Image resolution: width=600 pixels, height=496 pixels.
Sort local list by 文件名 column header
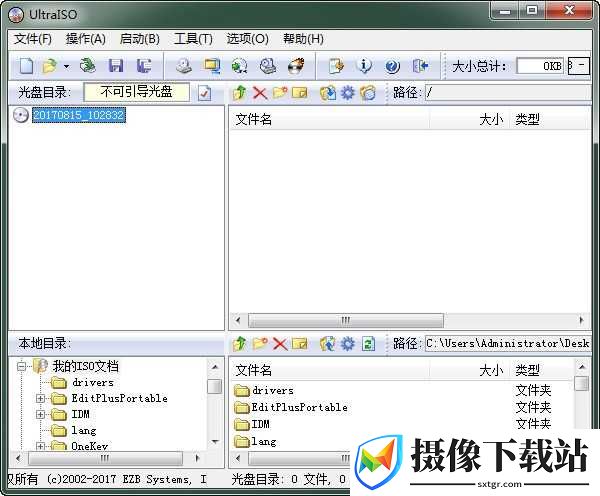330,370
